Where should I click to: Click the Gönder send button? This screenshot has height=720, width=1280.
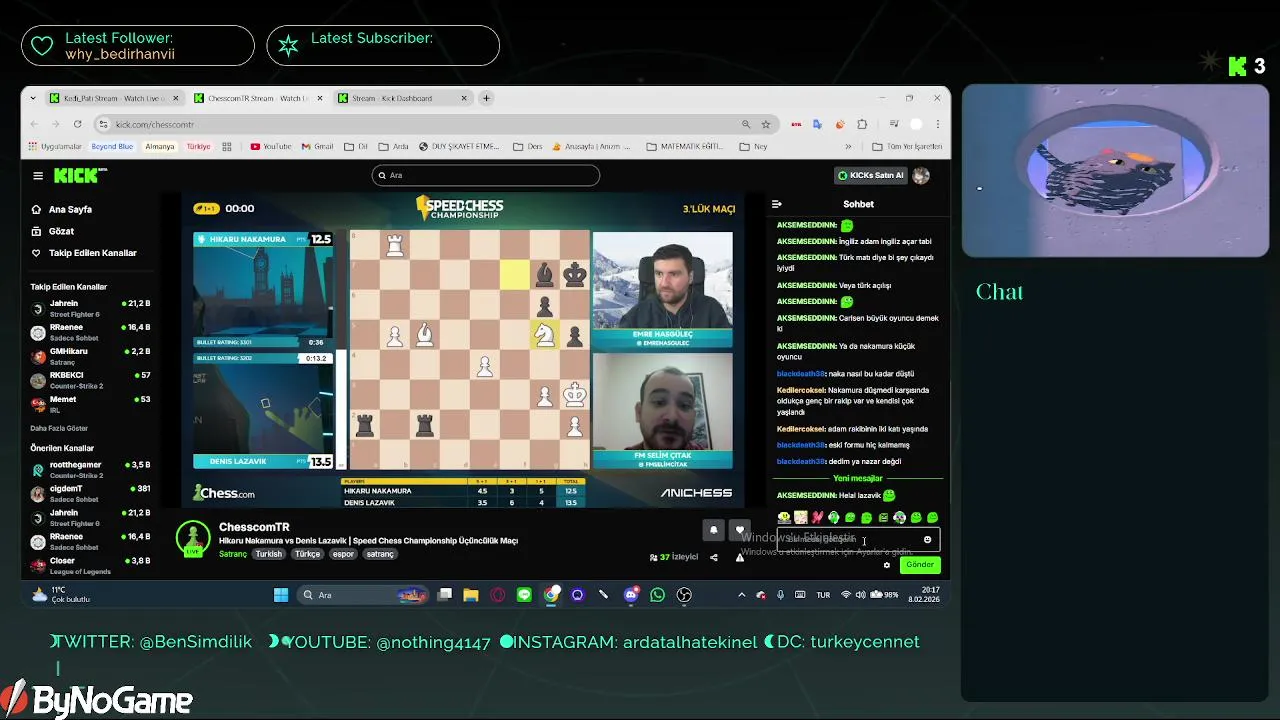(919, 565)
